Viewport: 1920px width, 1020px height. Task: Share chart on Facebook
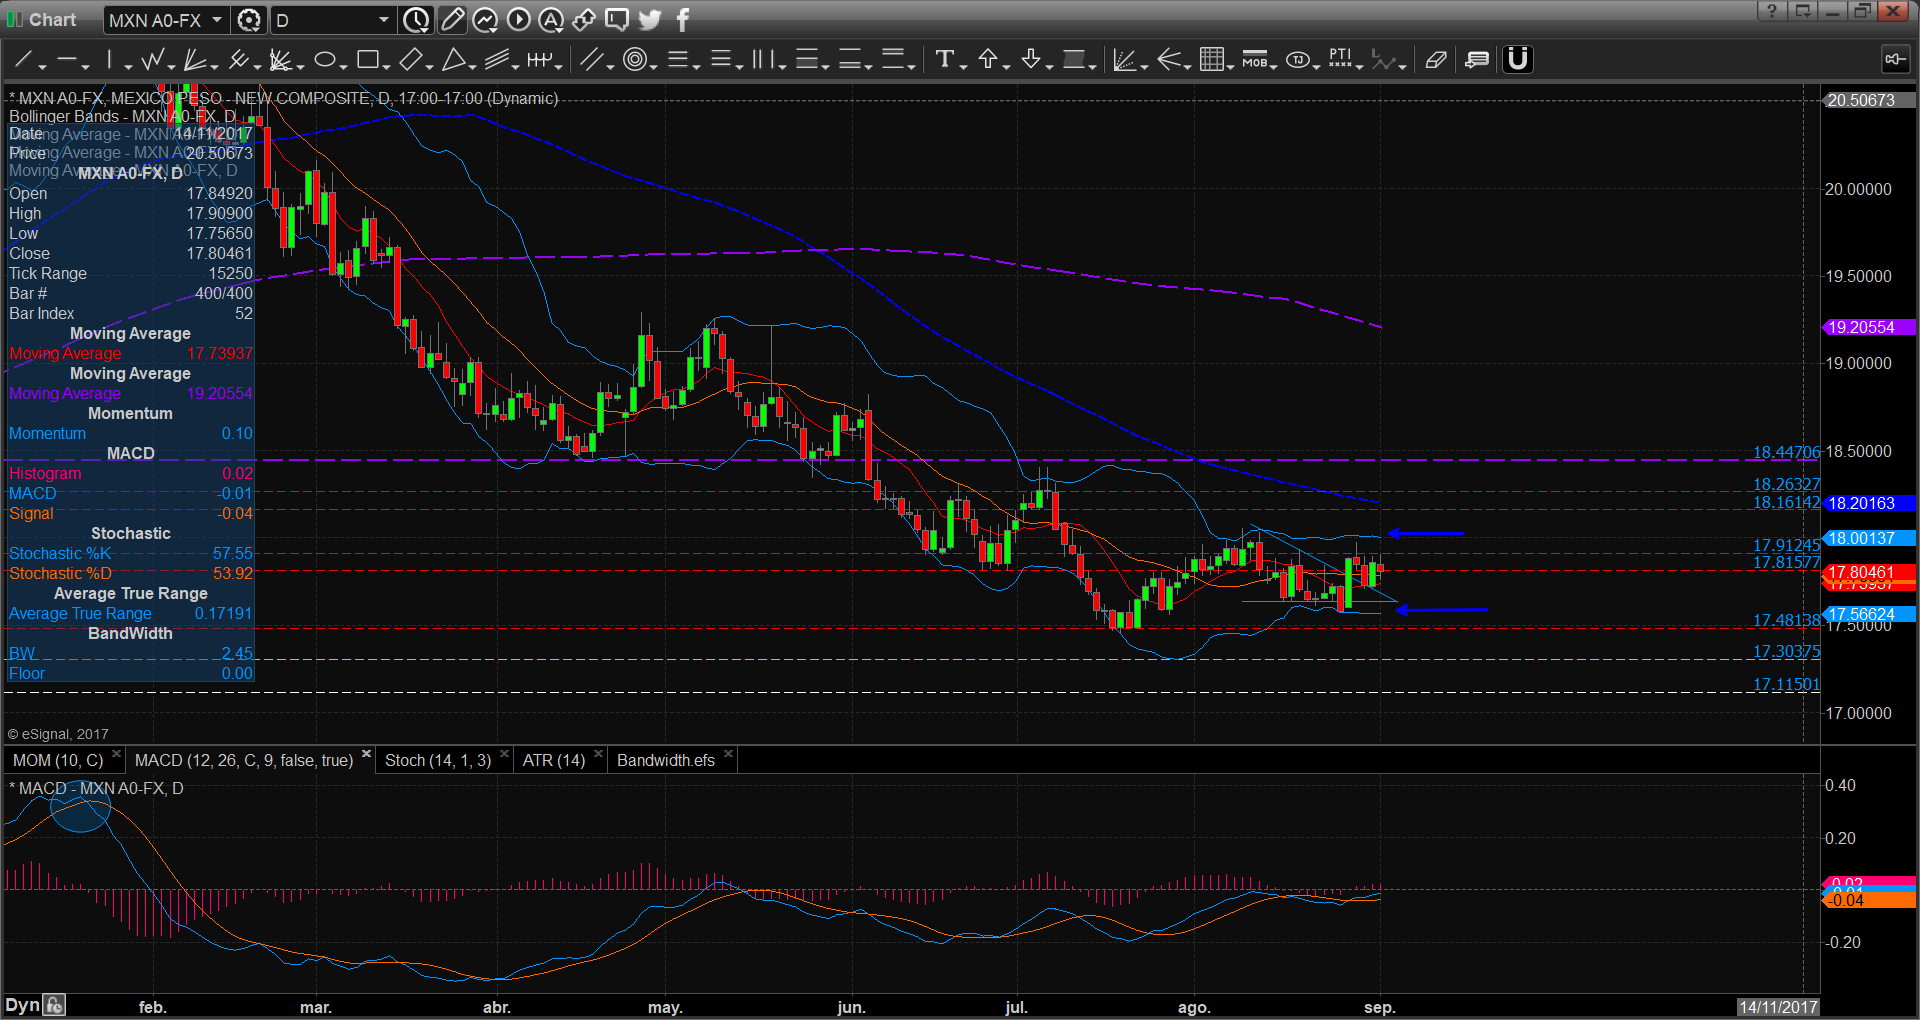pos(683,20)
